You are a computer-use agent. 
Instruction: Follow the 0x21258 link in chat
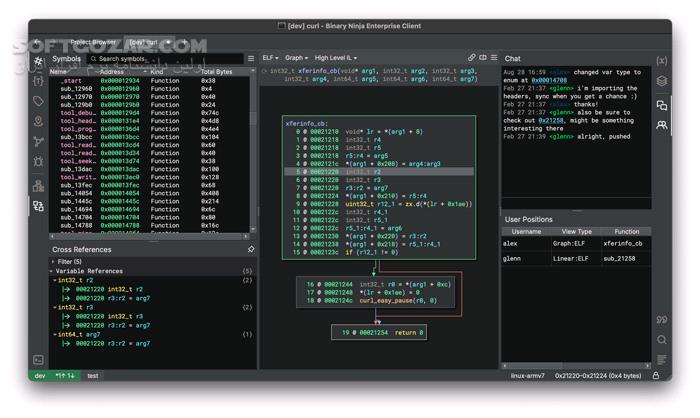(551, 121)
